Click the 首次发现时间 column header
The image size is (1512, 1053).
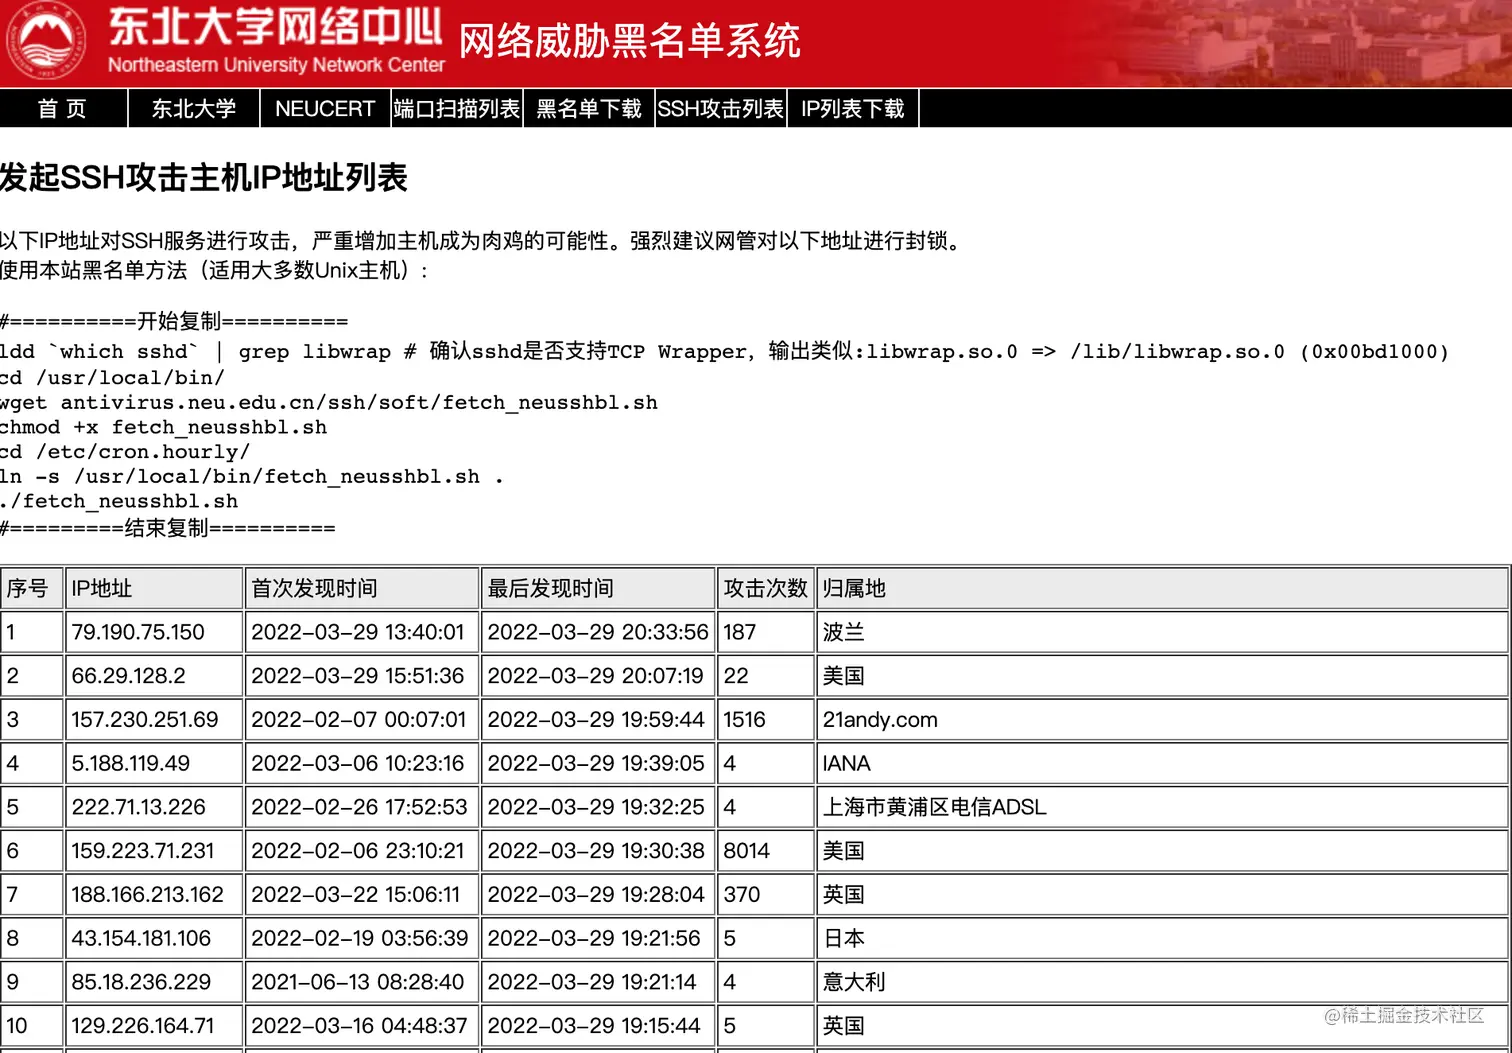(x=362, y=588)
